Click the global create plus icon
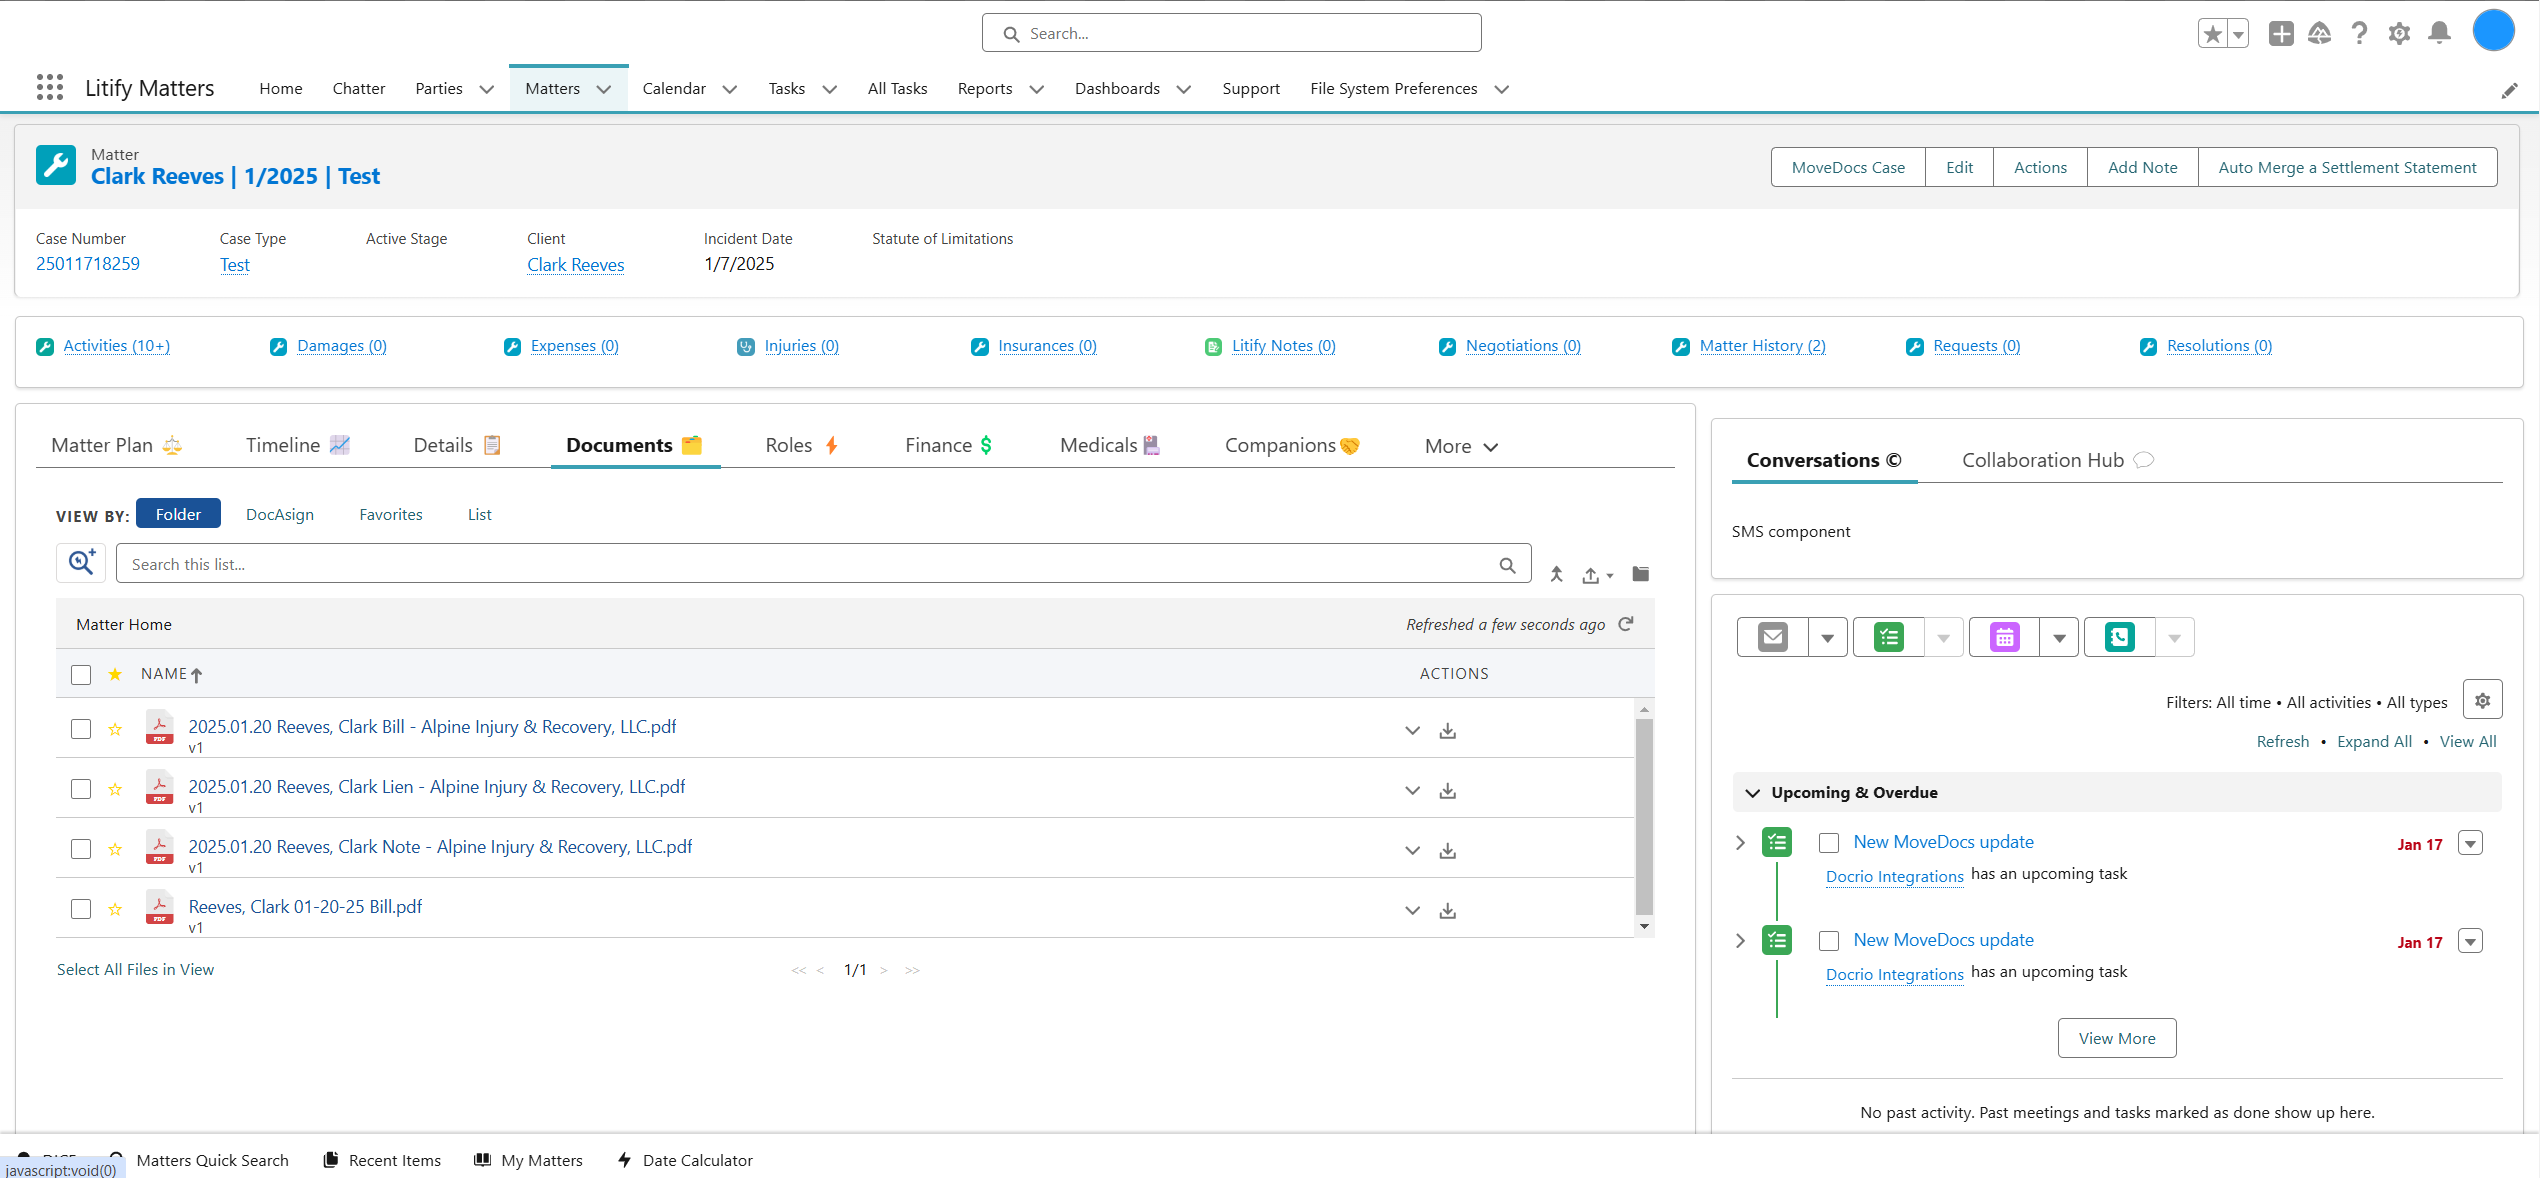 (2281, 34)
